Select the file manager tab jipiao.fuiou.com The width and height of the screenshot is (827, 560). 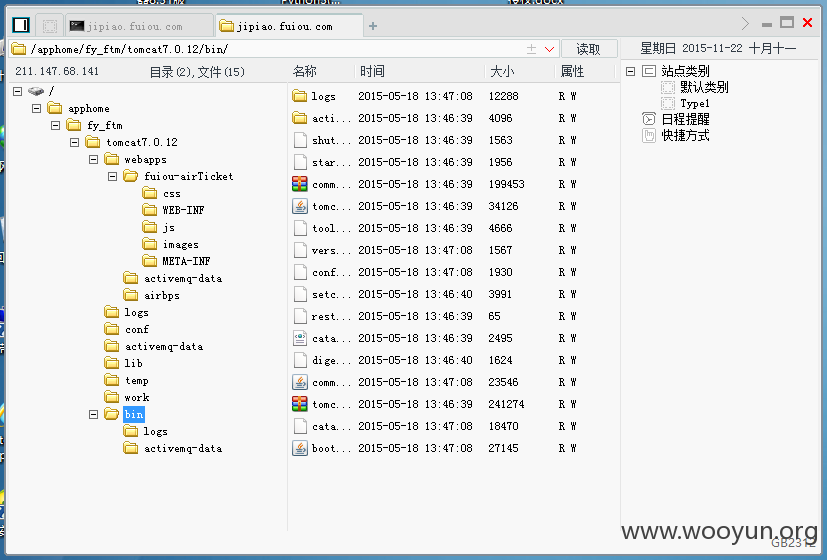(289, 26)
